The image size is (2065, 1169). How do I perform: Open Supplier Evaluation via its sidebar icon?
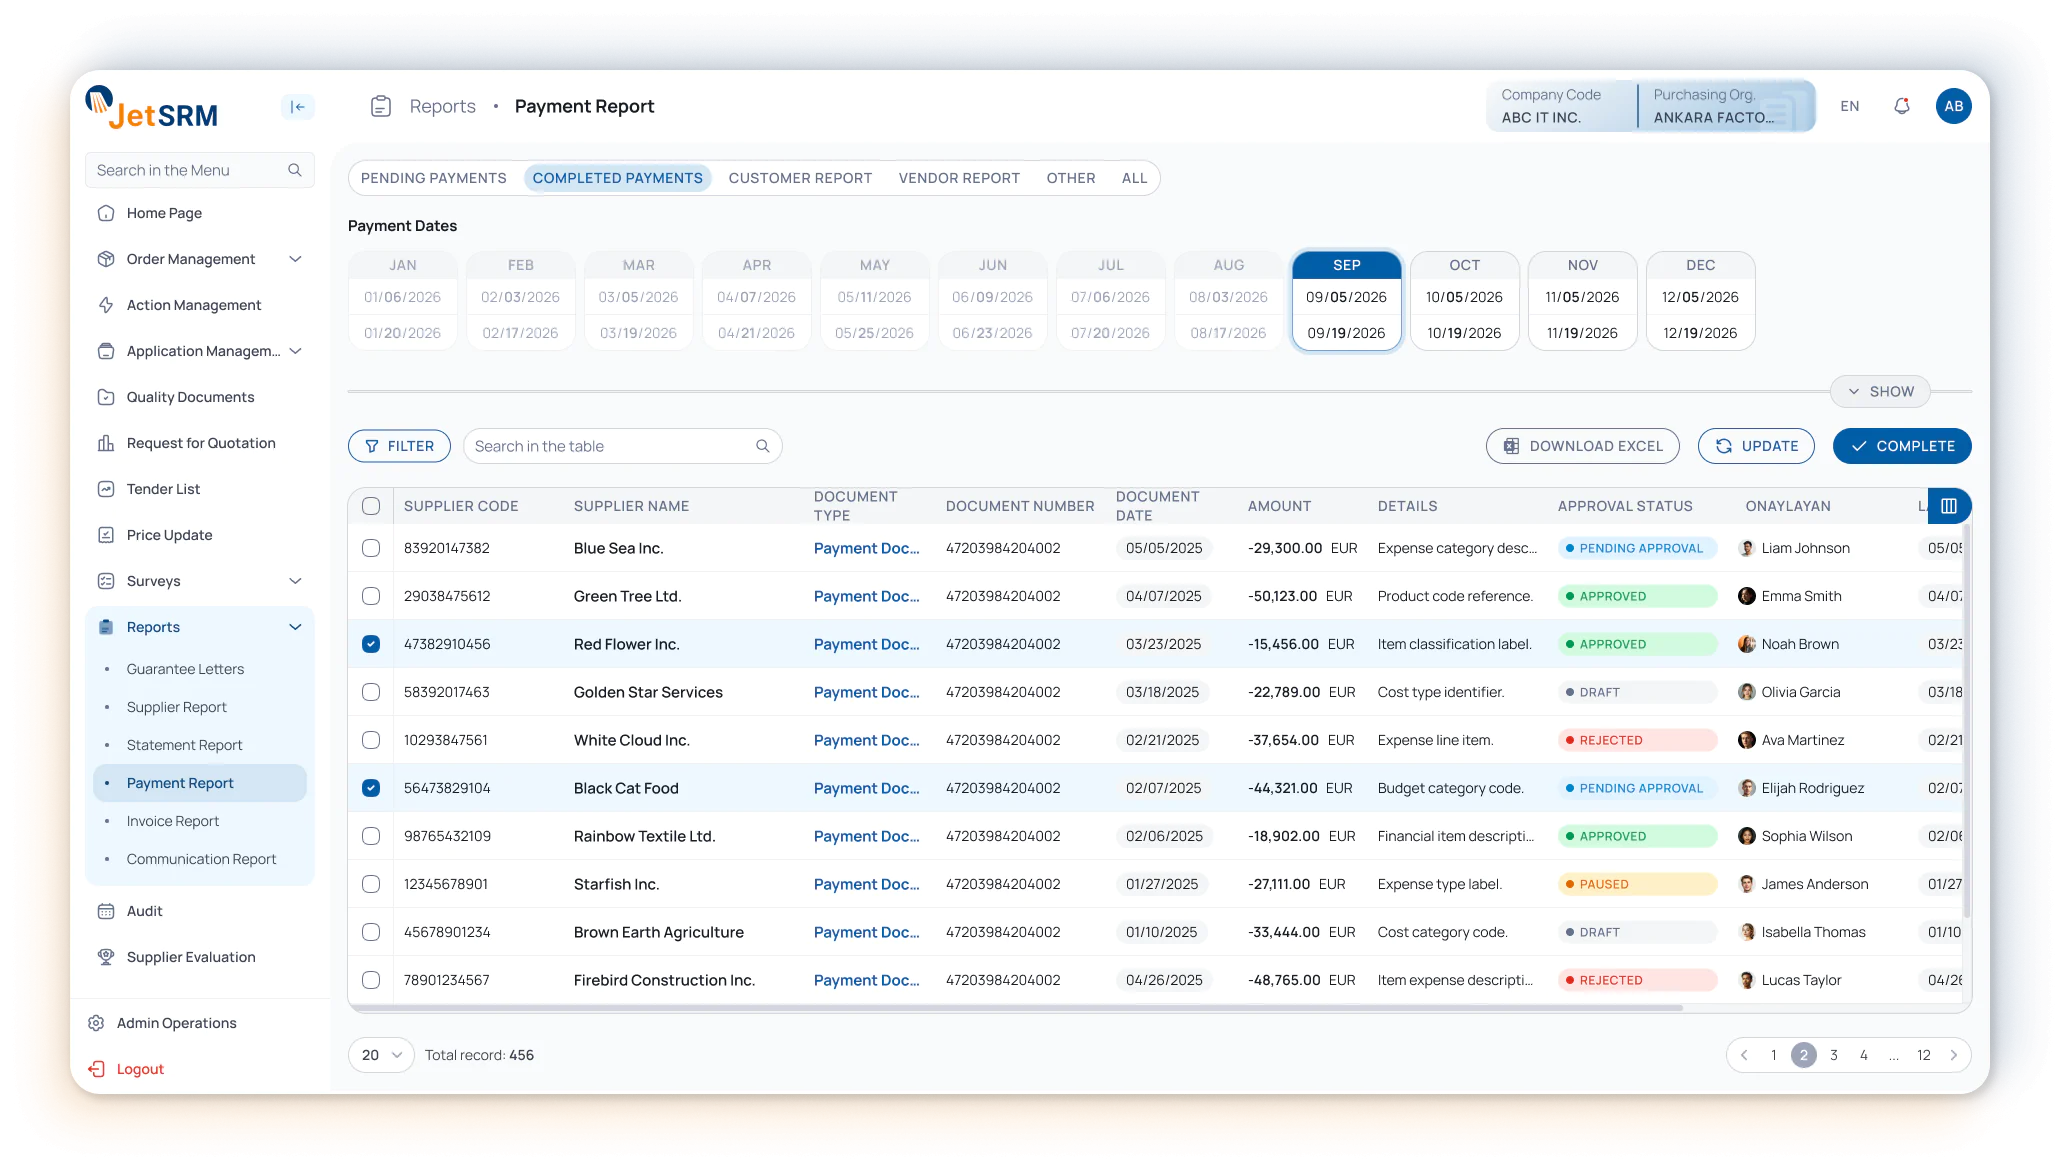click(107, 957)
